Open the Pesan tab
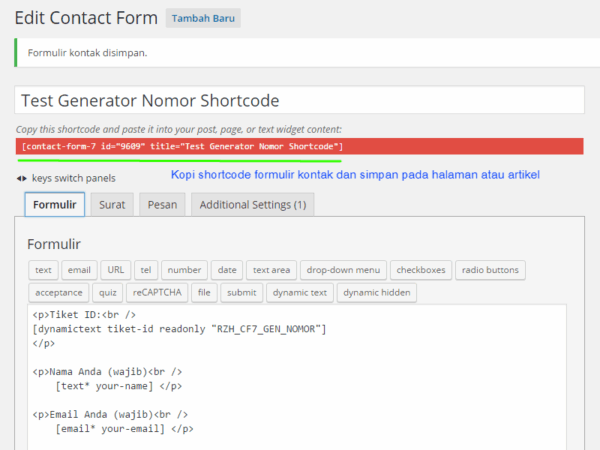The image size is (600, 450). tap(162, 204)
